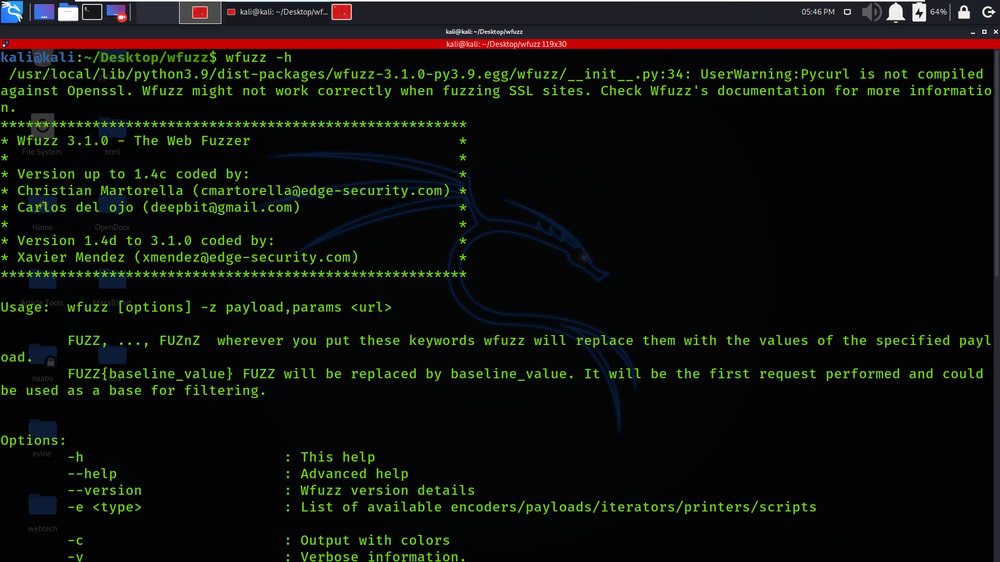Viewport: 1000px width, 562px height.
Task: Click the '--help' option row
Action: 238,473
